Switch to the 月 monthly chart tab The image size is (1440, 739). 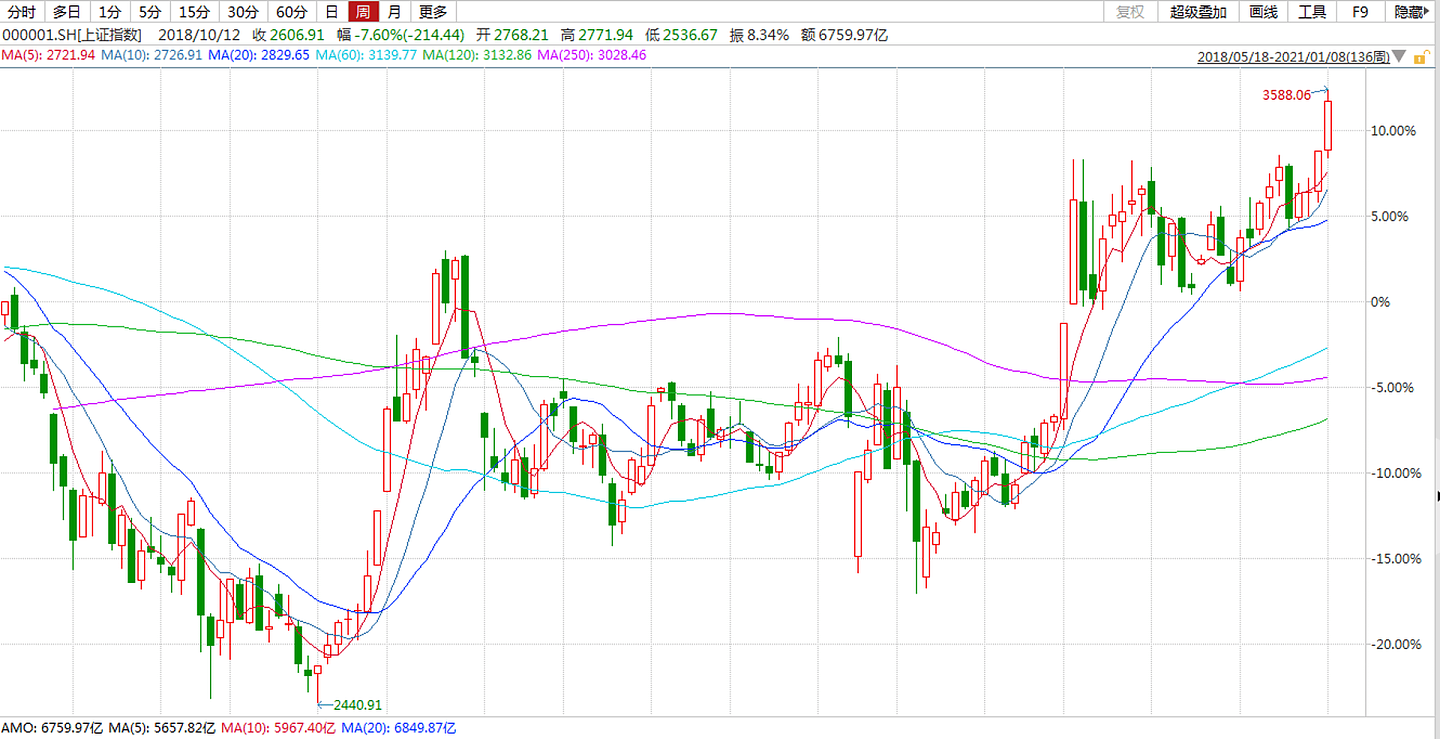point(395,12)
